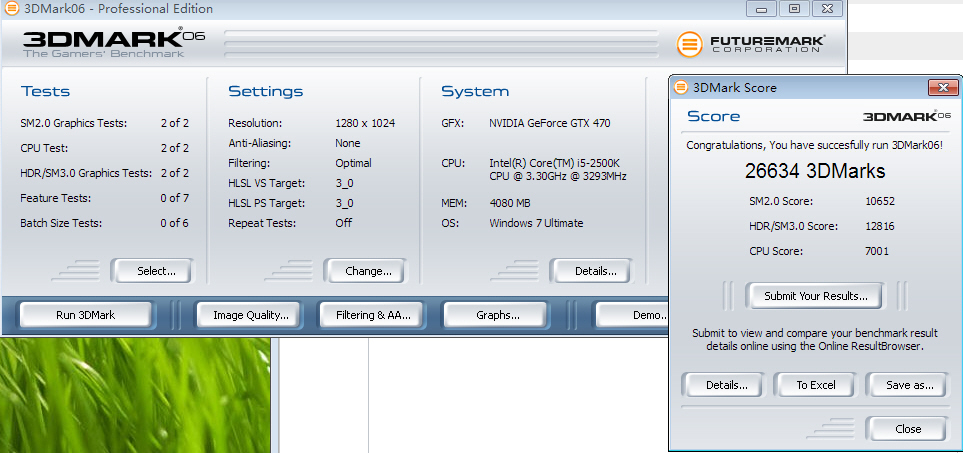Click the Score heading in dialog
Screen dimensions: 963x453
(x=713, y=116)
